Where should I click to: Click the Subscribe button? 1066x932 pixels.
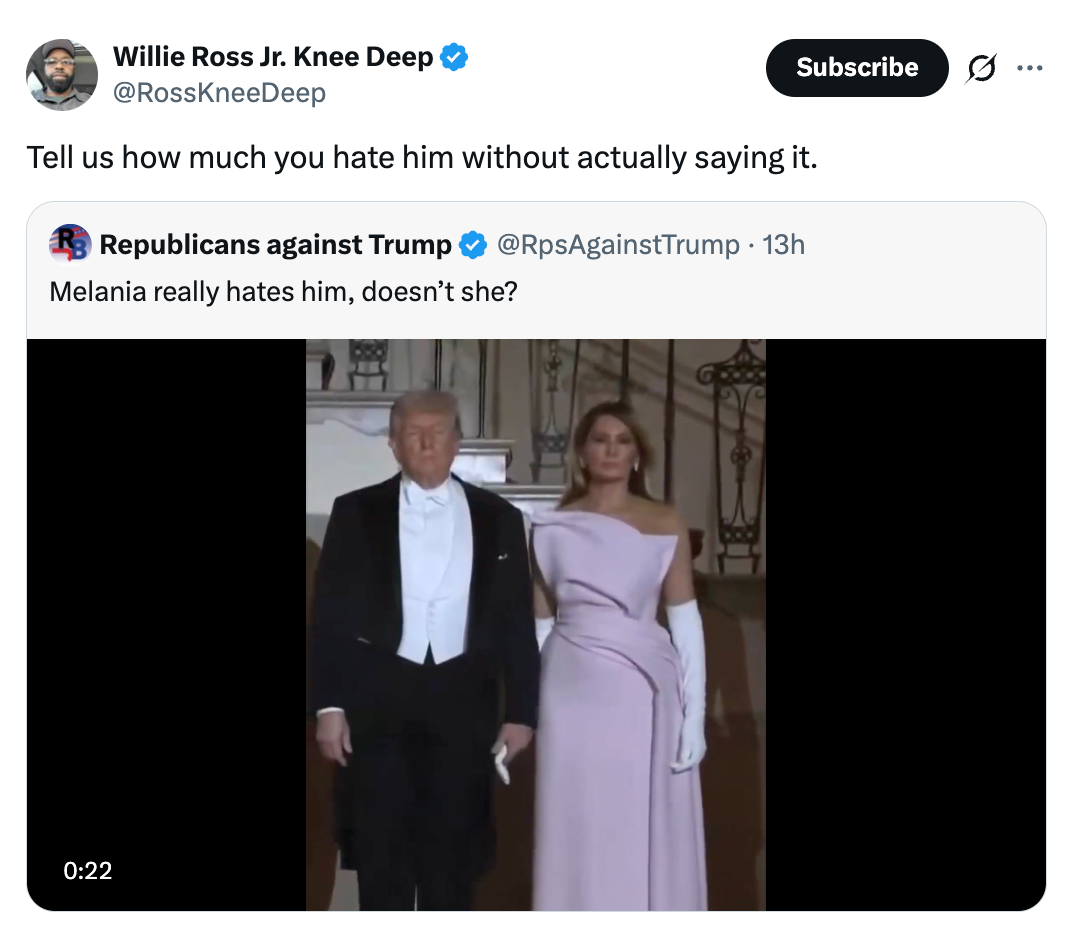coord(856,67)
